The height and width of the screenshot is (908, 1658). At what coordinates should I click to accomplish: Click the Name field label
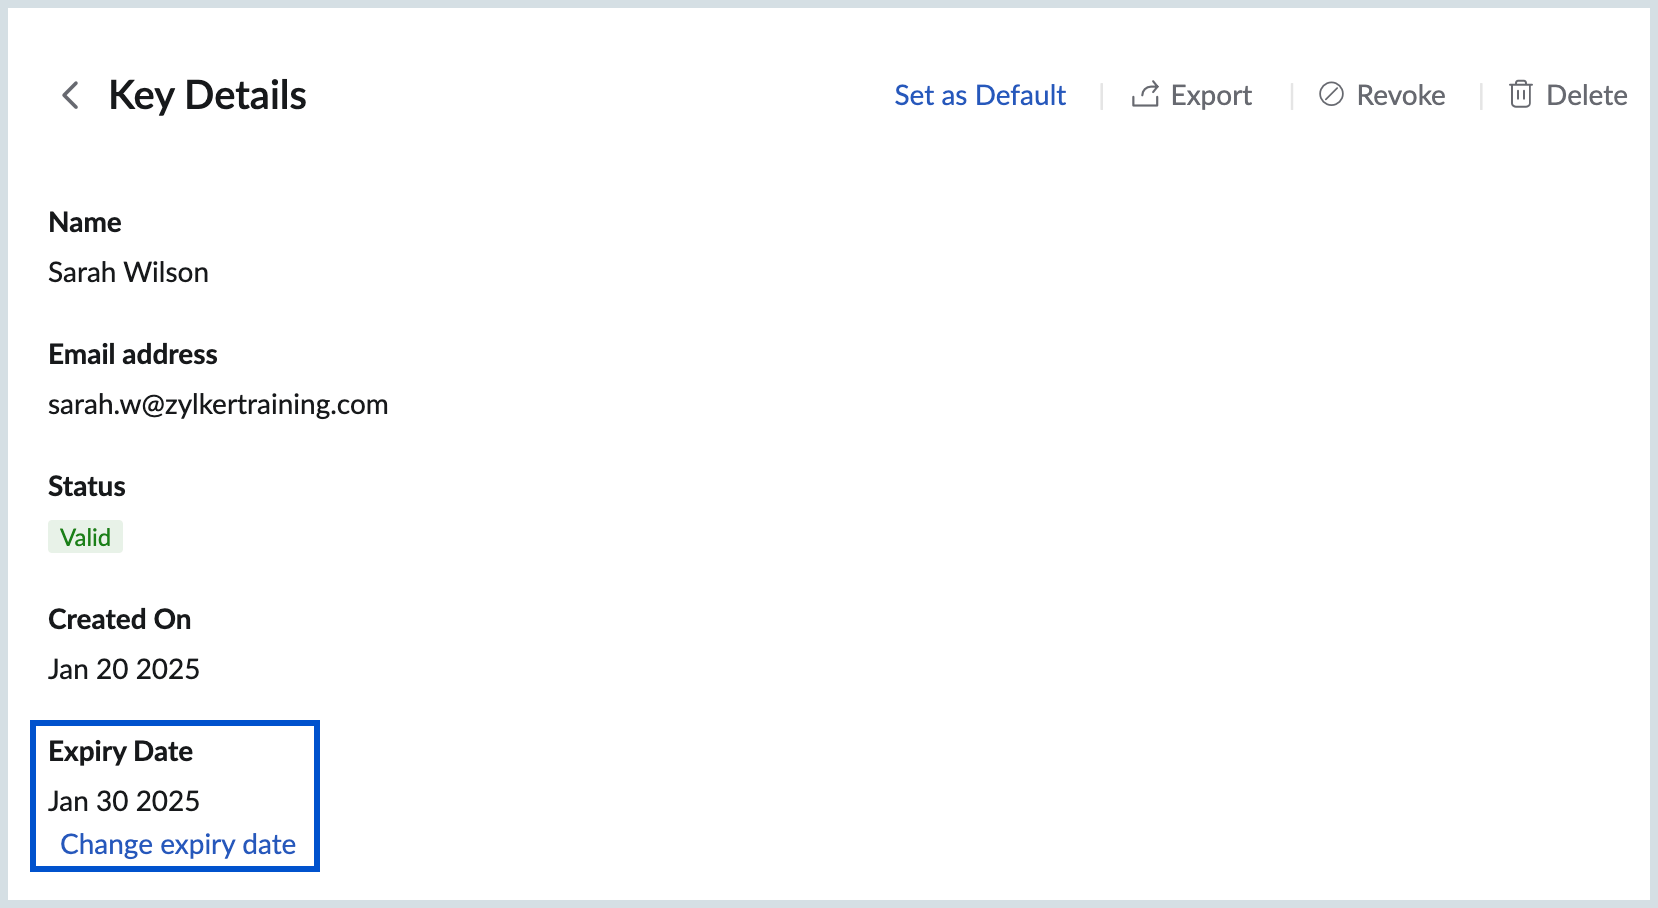(x=85, y=223)
